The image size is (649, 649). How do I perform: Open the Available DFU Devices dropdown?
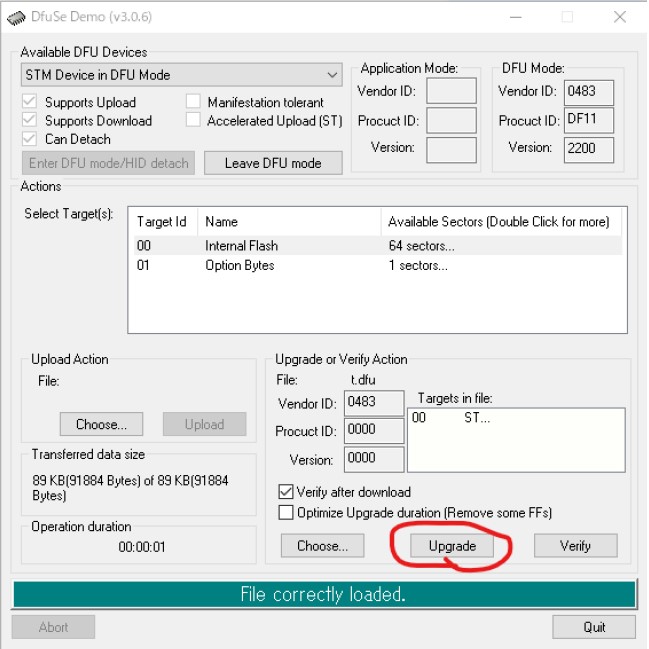pos(181,75)
